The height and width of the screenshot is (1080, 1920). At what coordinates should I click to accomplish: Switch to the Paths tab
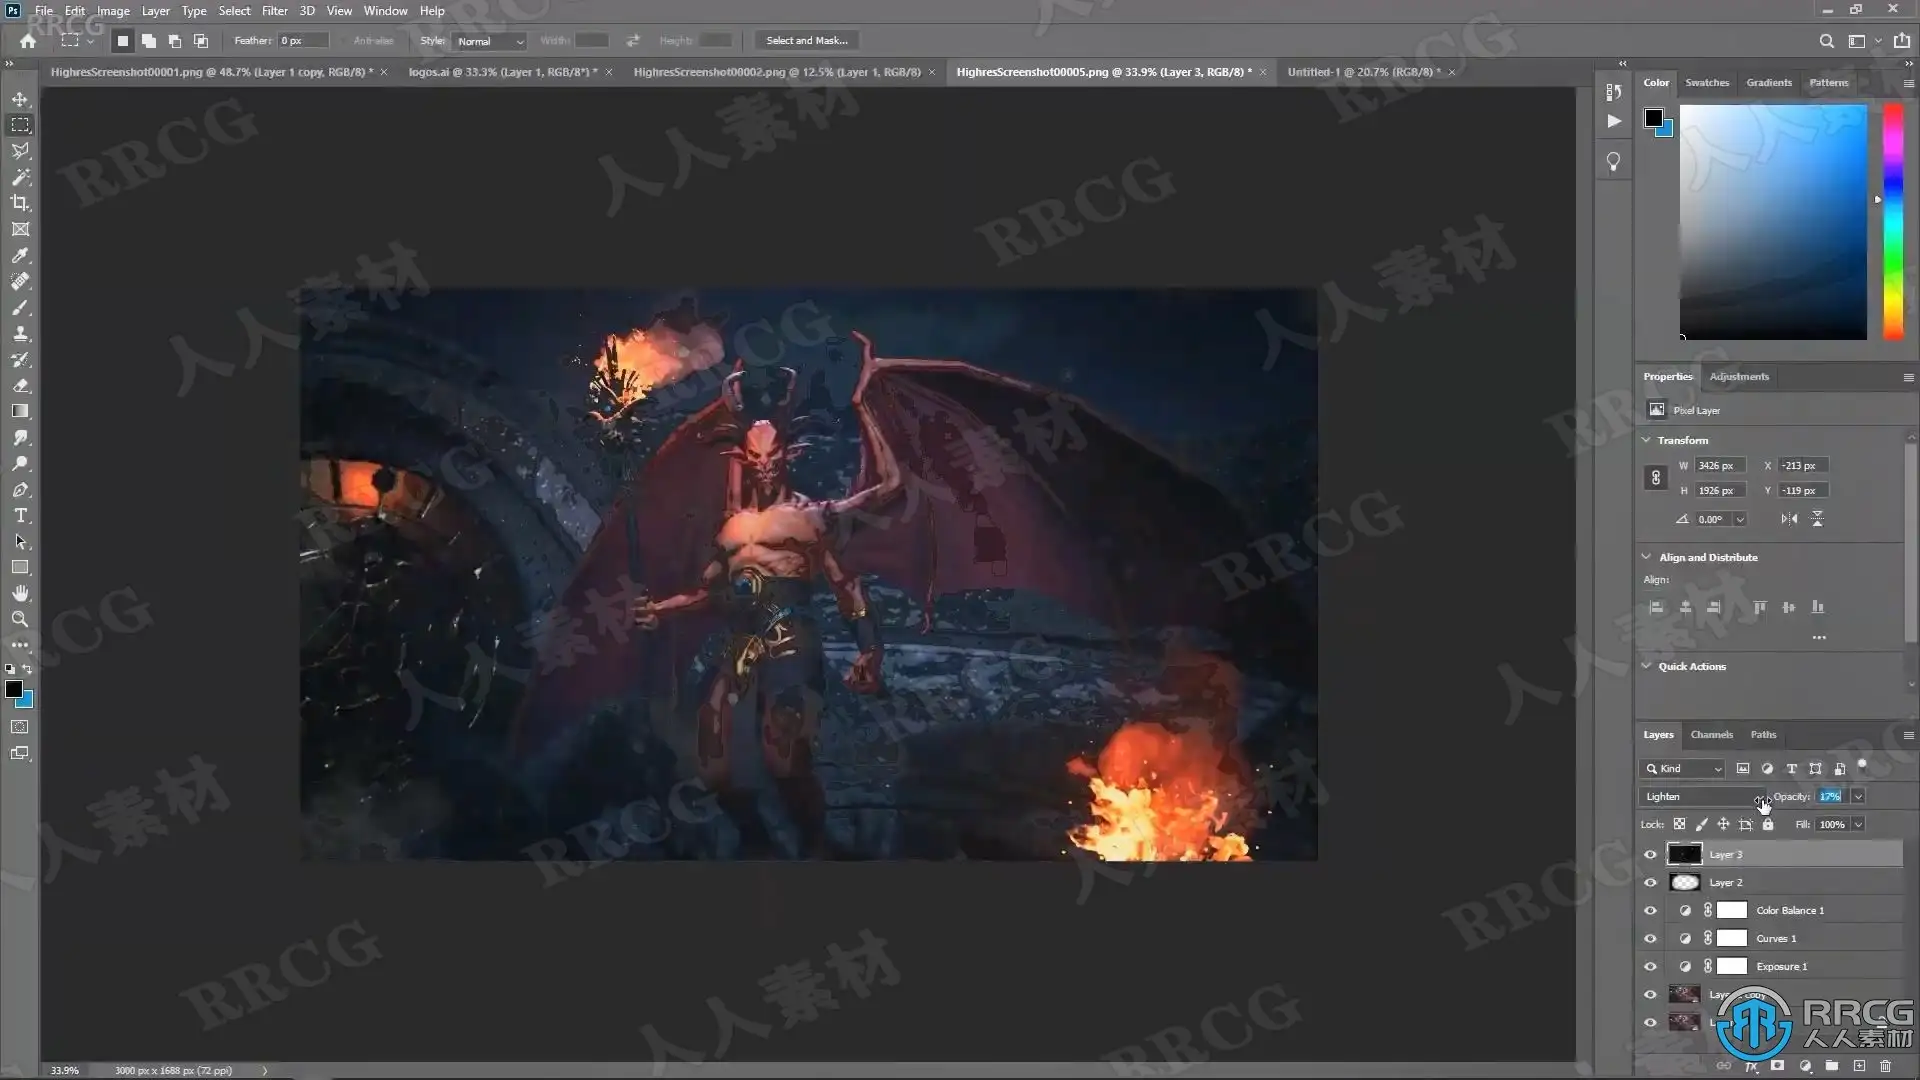point(1763,735)
